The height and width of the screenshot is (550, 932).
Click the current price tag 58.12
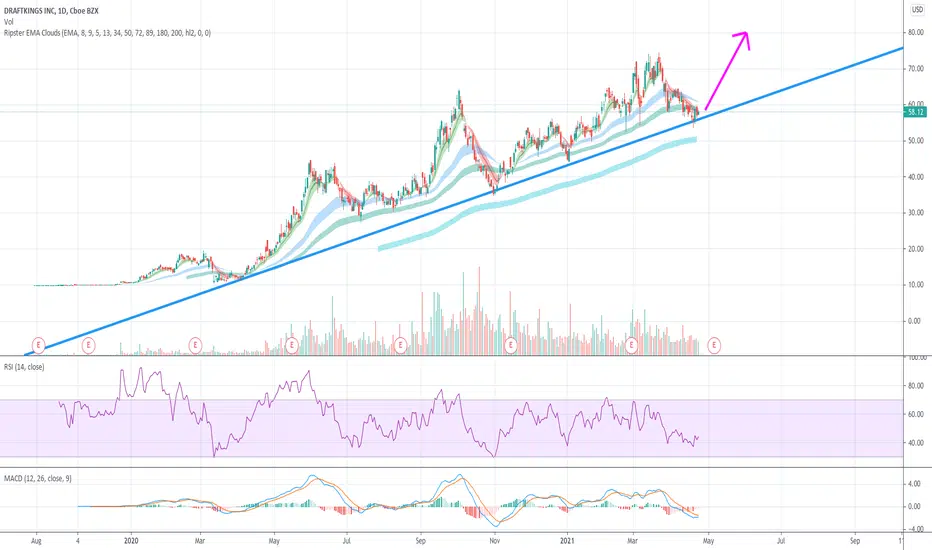915,112
